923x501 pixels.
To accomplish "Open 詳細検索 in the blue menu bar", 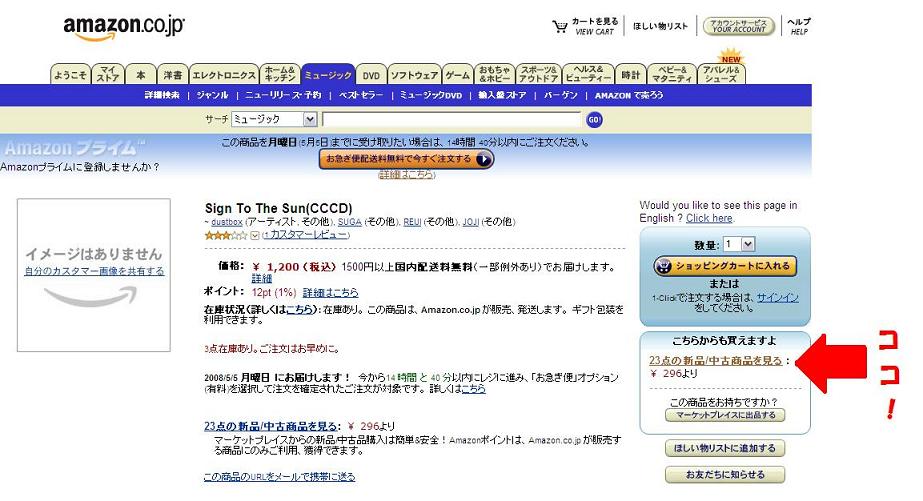I will click(x=162, y=95).
